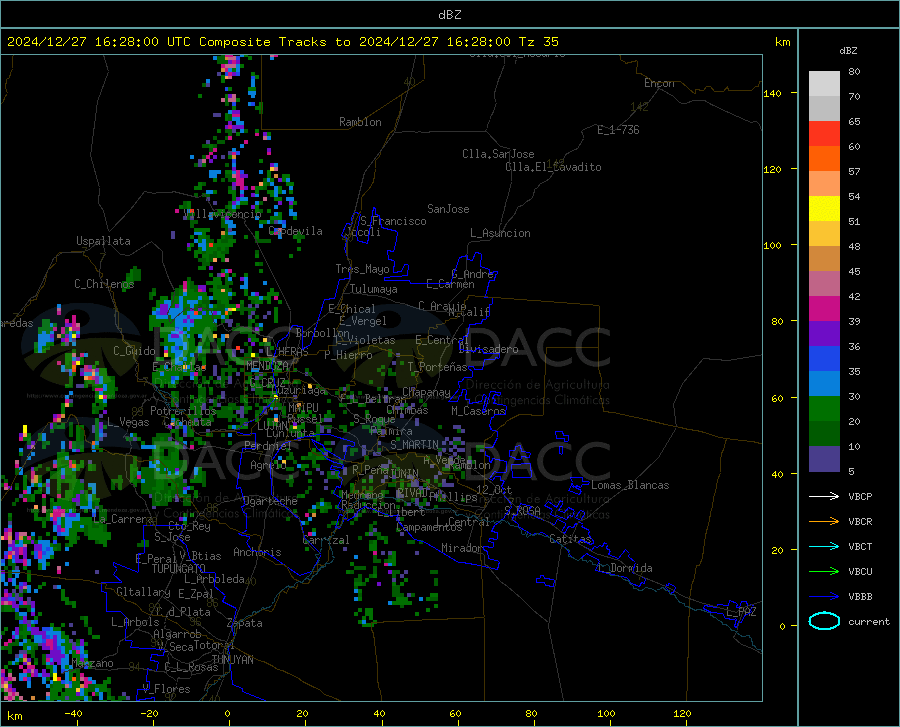The image size is (900, 727).
Task: Click the MENDOZA city label
Action: tap(266, 365)
